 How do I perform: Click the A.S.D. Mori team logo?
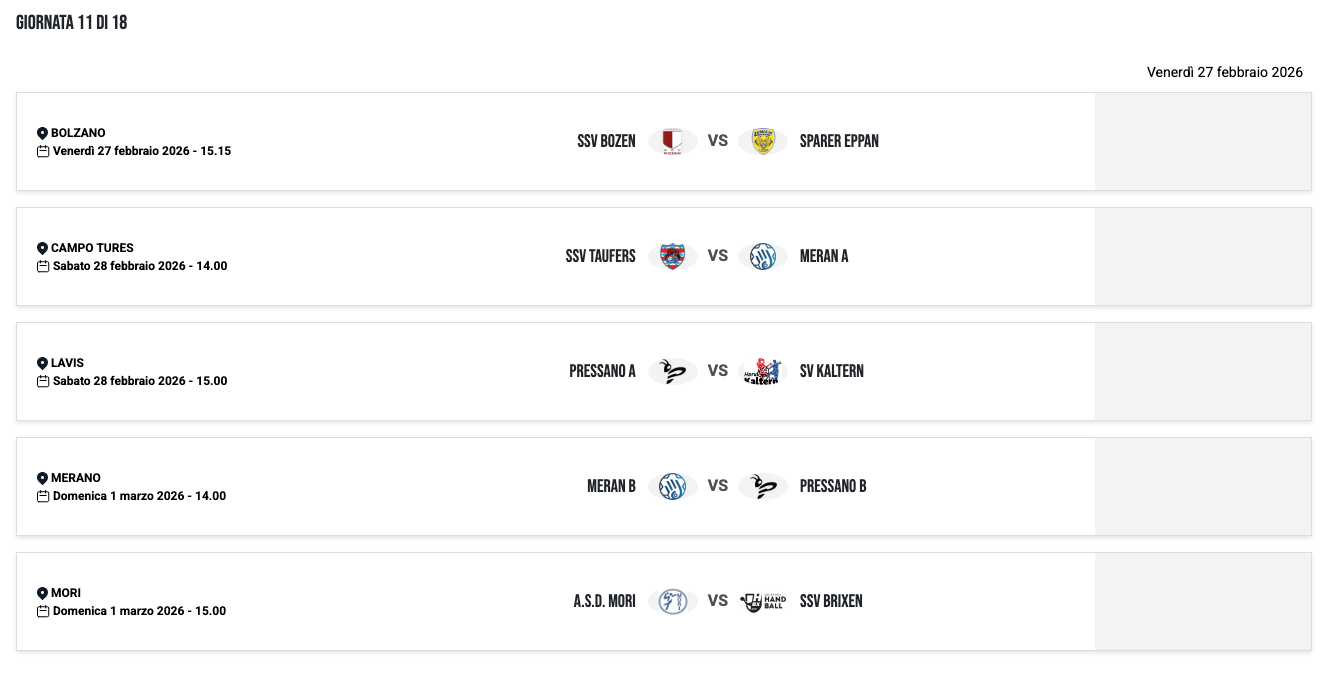pyautogui.click(x=672, y=601)
